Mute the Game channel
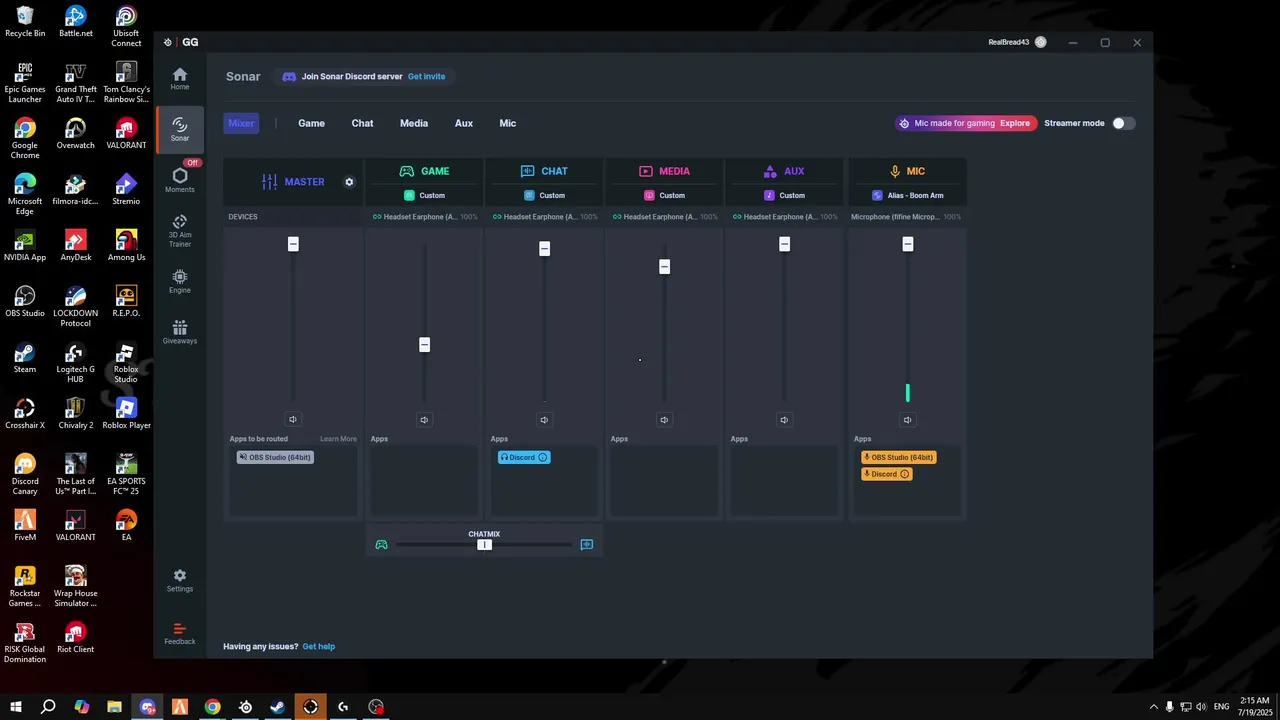Screen dimensions: 1280x720 424,420
